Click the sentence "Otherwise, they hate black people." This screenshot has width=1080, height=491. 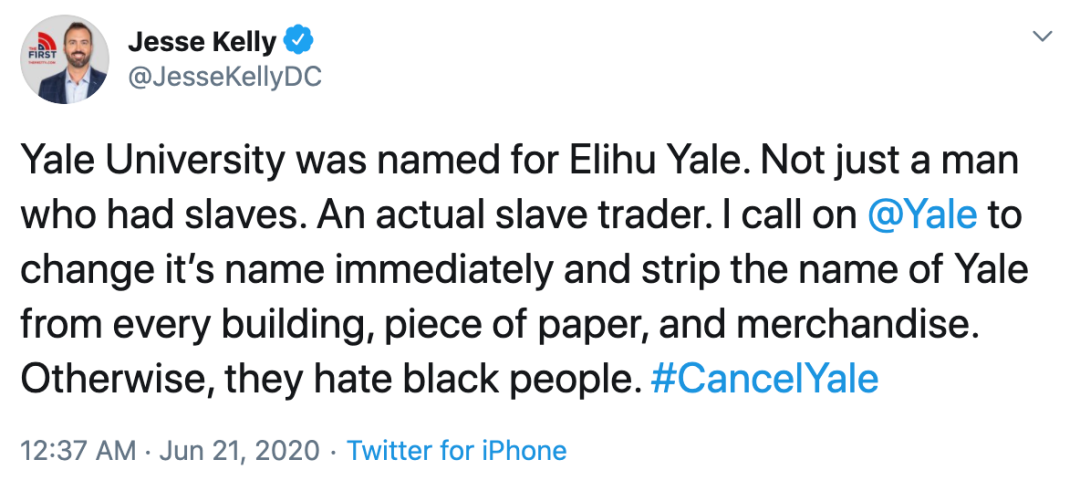[329, 379]
